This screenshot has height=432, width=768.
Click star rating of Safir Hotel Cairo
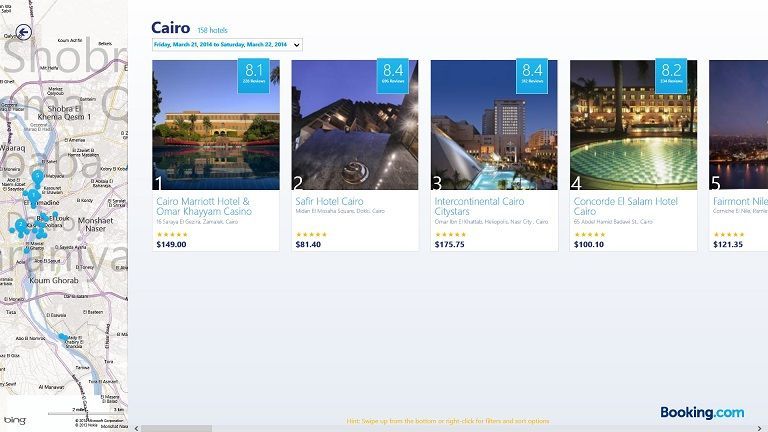311,235
